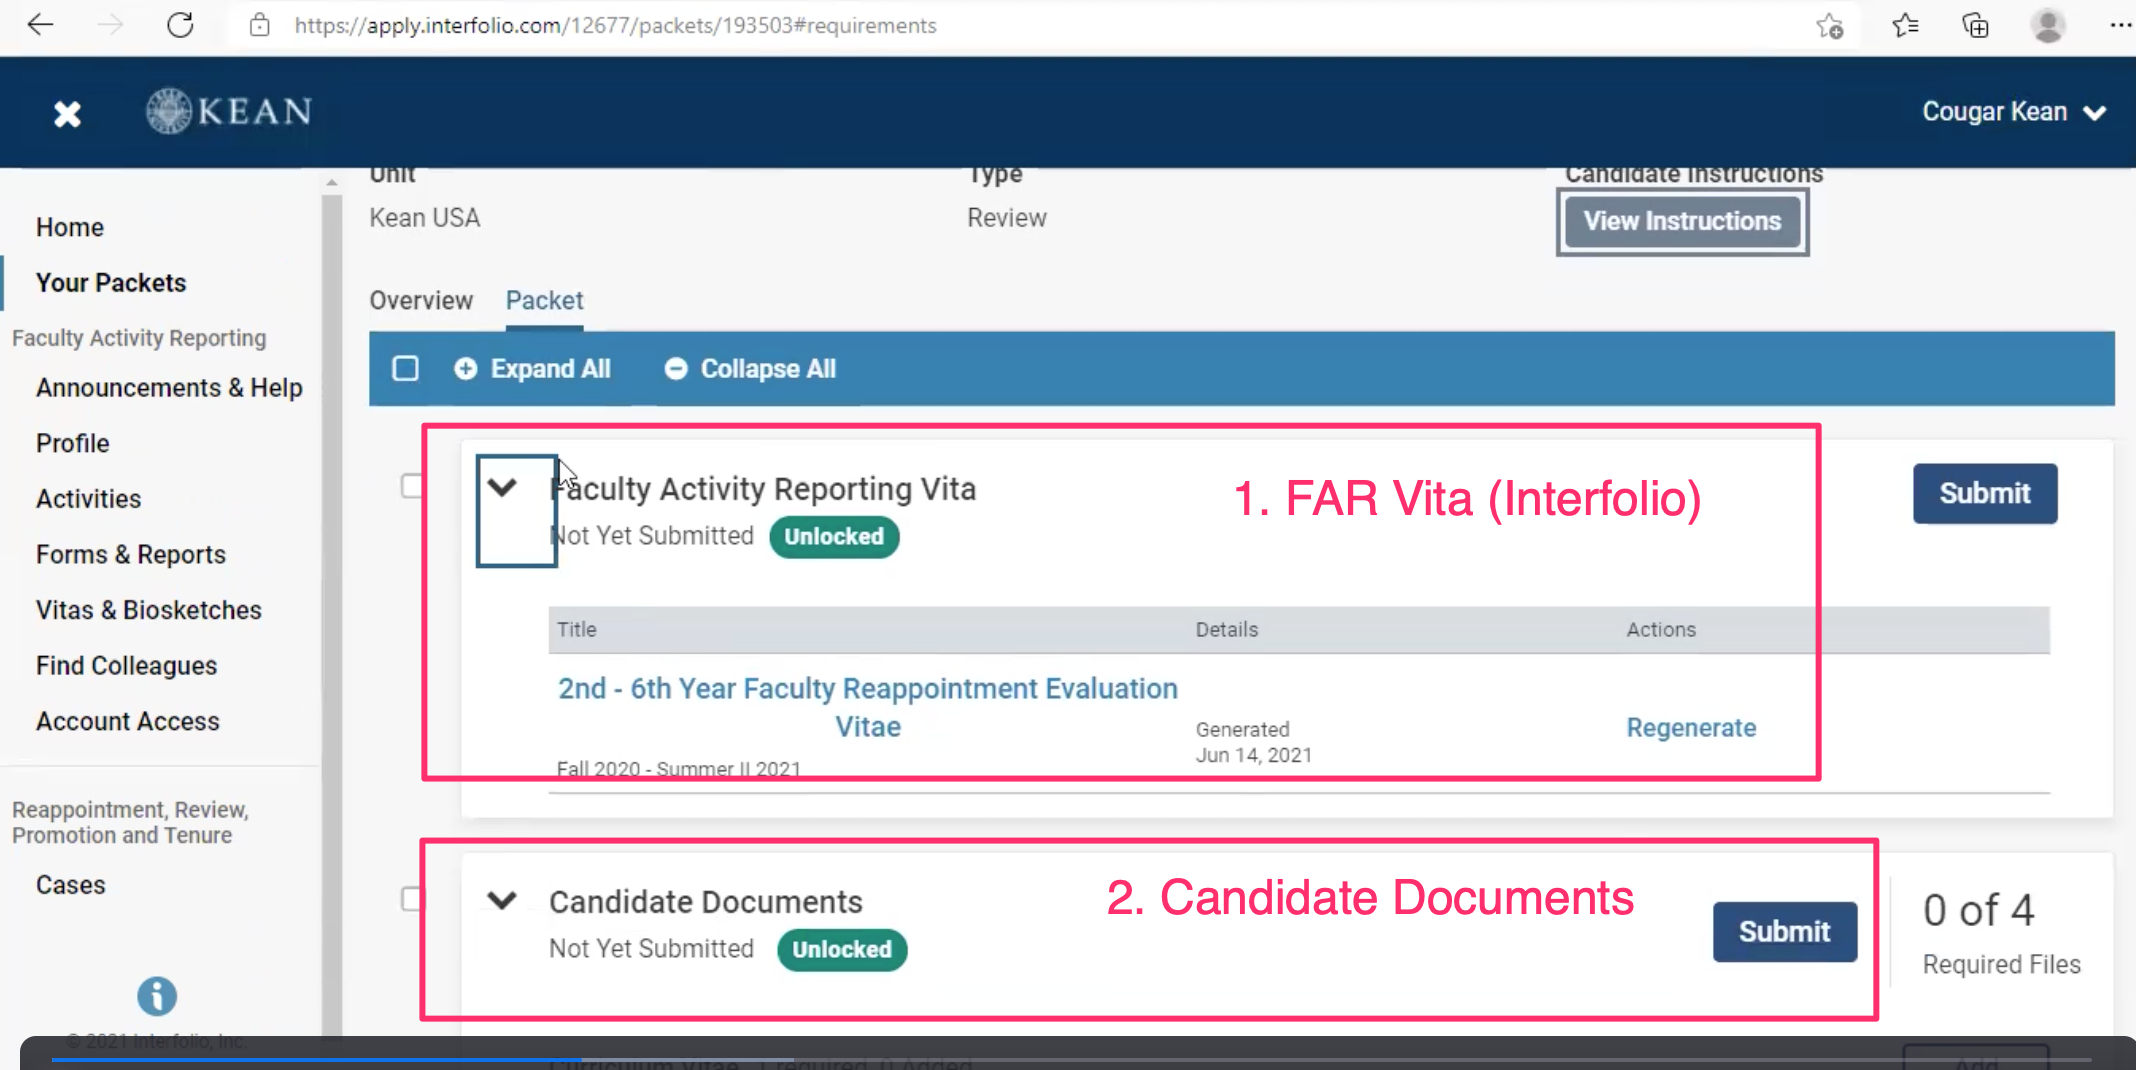
Task: Reload the page with the refresh icon
Action: click(x=180, y=25)
